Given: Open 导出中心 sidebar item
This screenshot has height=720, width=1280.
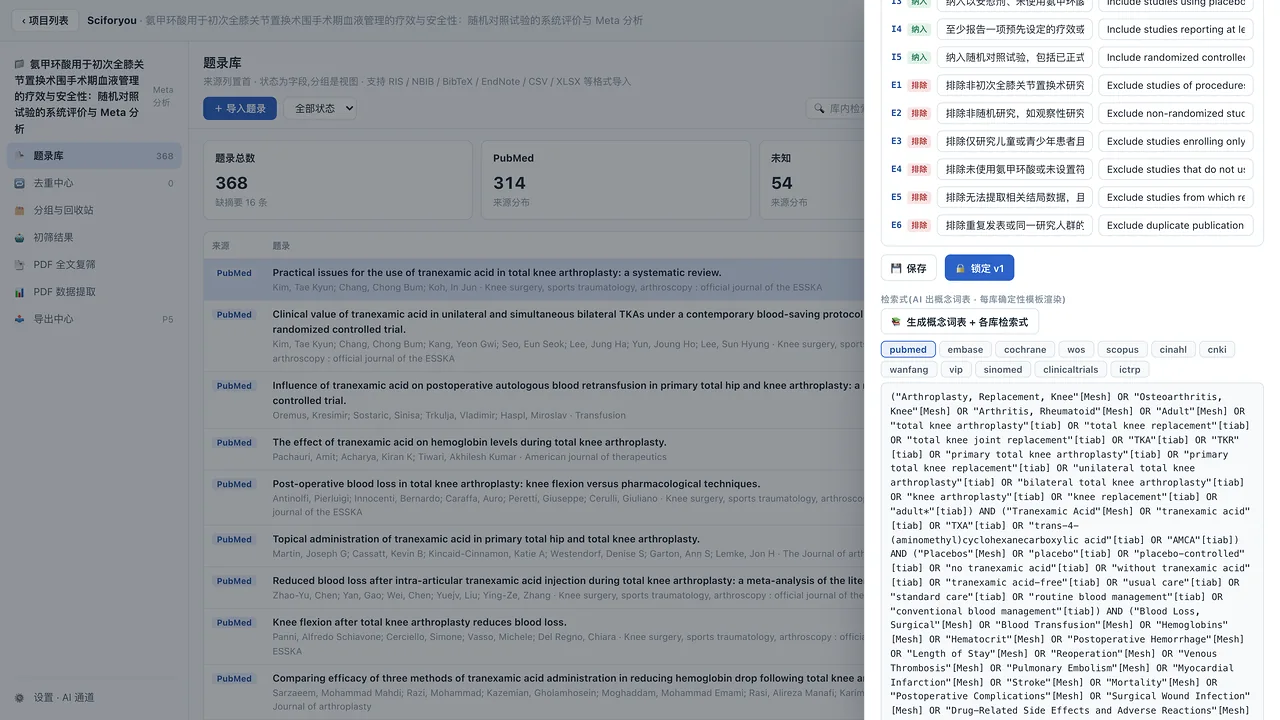Looking at the screenshot, I should (x=94, y=319).
